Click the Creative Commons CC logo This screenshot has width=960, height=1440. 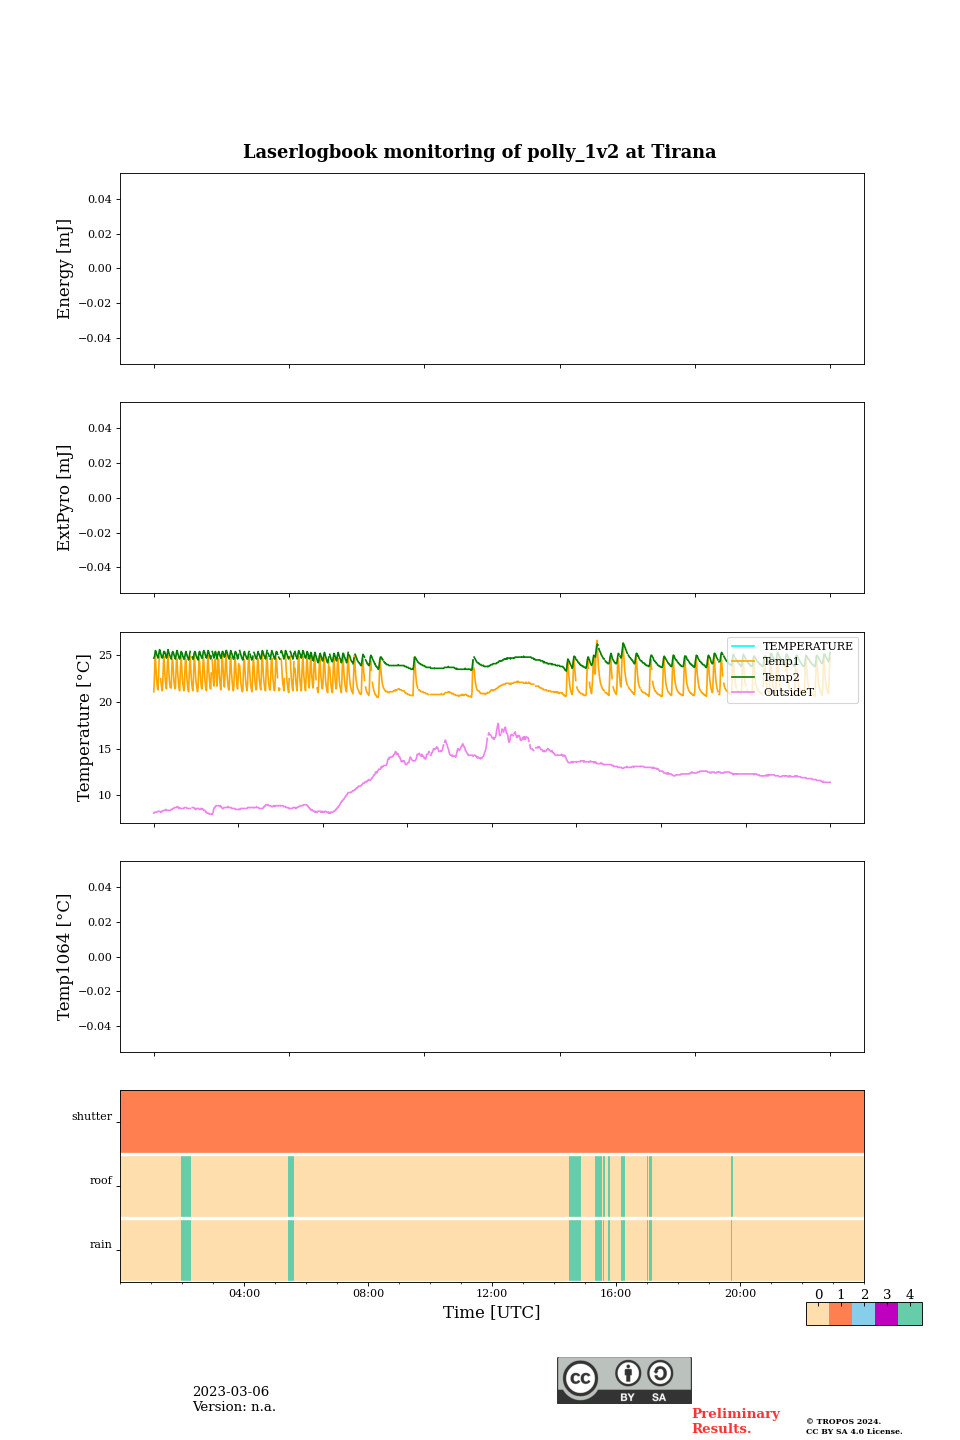580,1378
